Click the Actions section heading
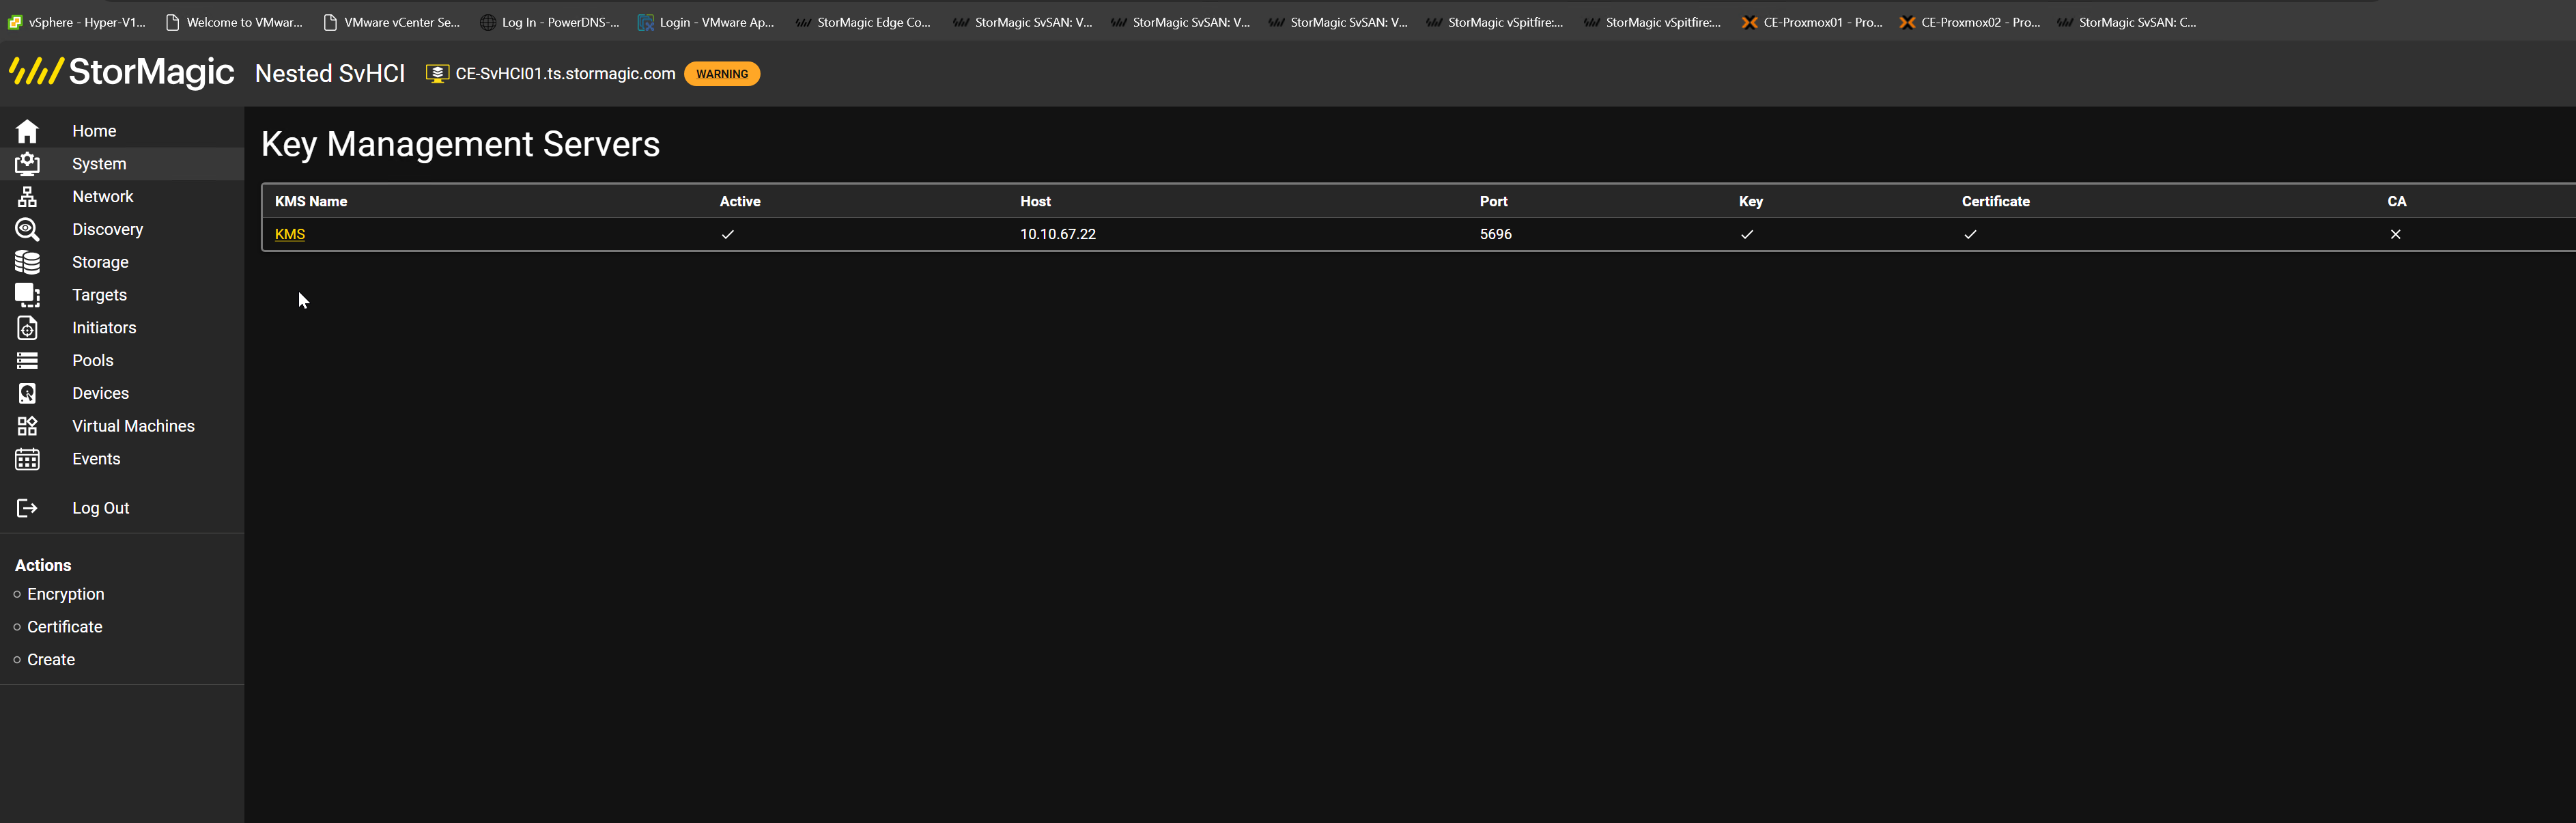Image resolution: width=2576 pixels, height=823 pixels. click(x=43, y=565)
